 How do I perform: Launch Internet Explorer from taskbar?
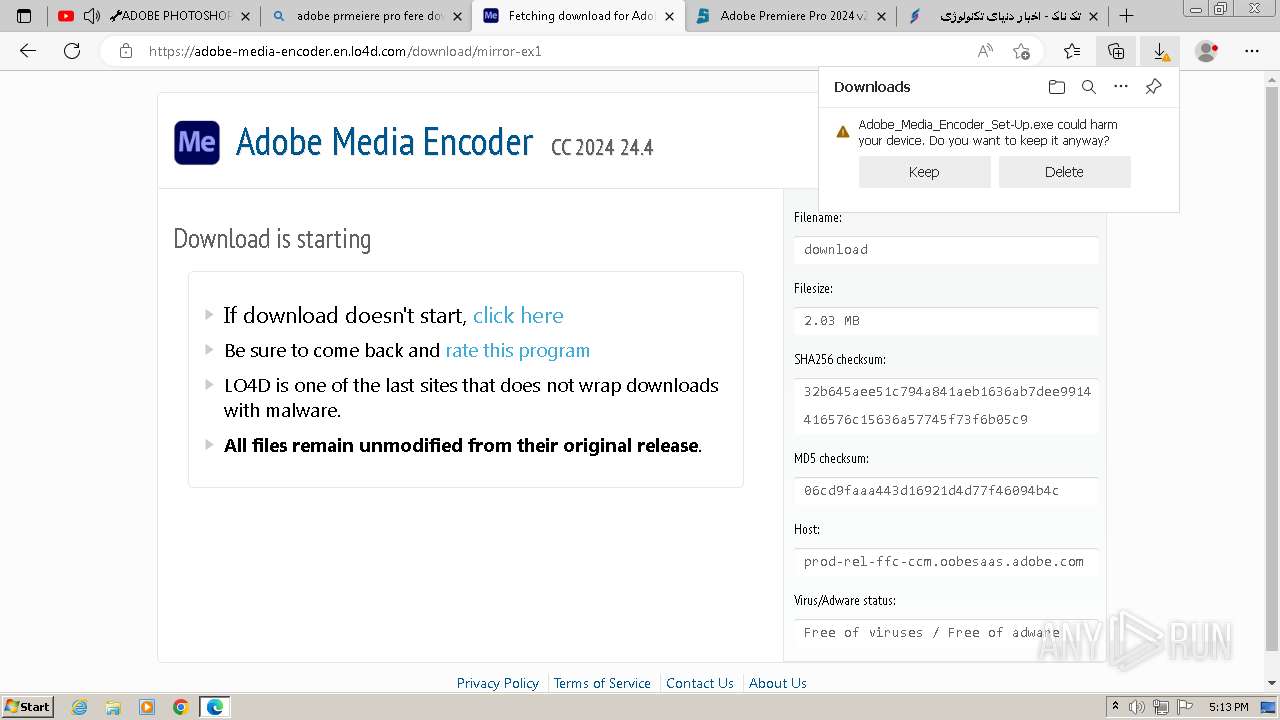pyautogui.click(x=80, y=707)
